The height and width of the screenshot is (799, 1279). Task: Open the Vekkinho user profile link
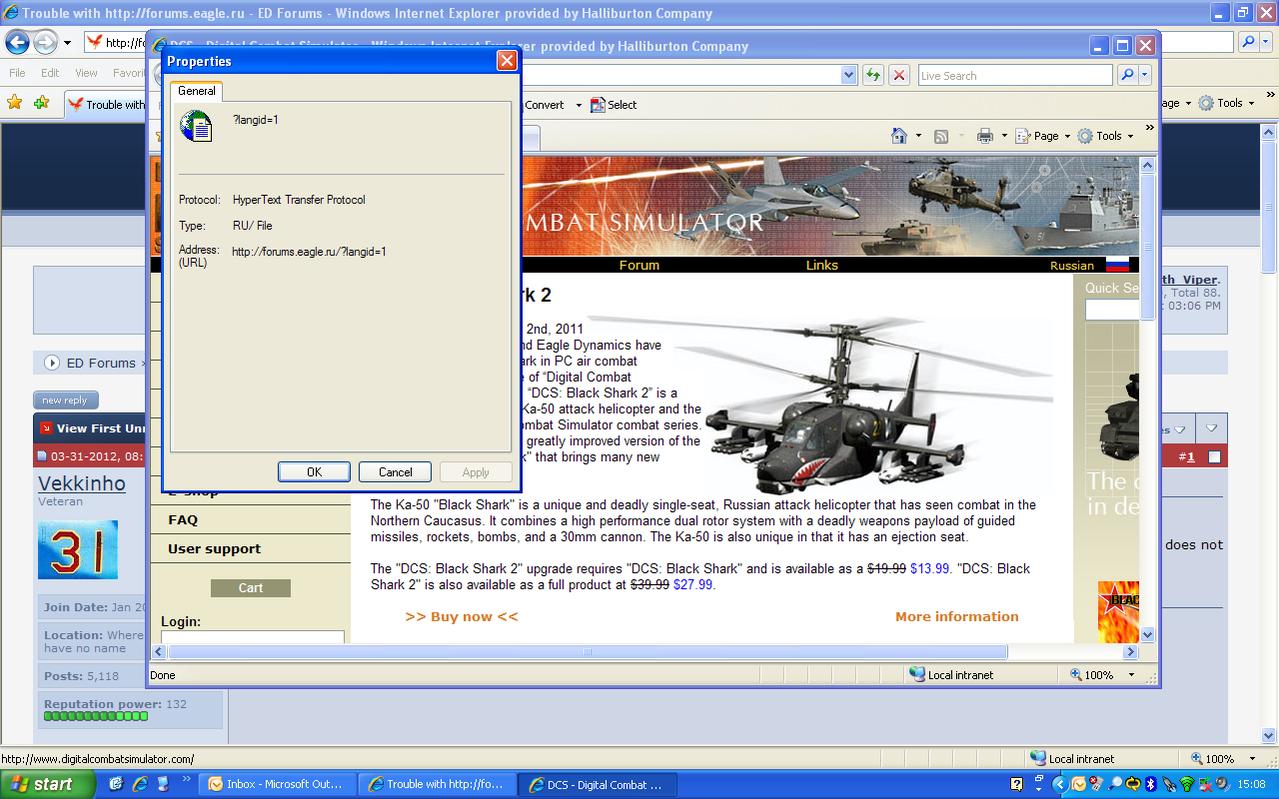tap(82, 484)
